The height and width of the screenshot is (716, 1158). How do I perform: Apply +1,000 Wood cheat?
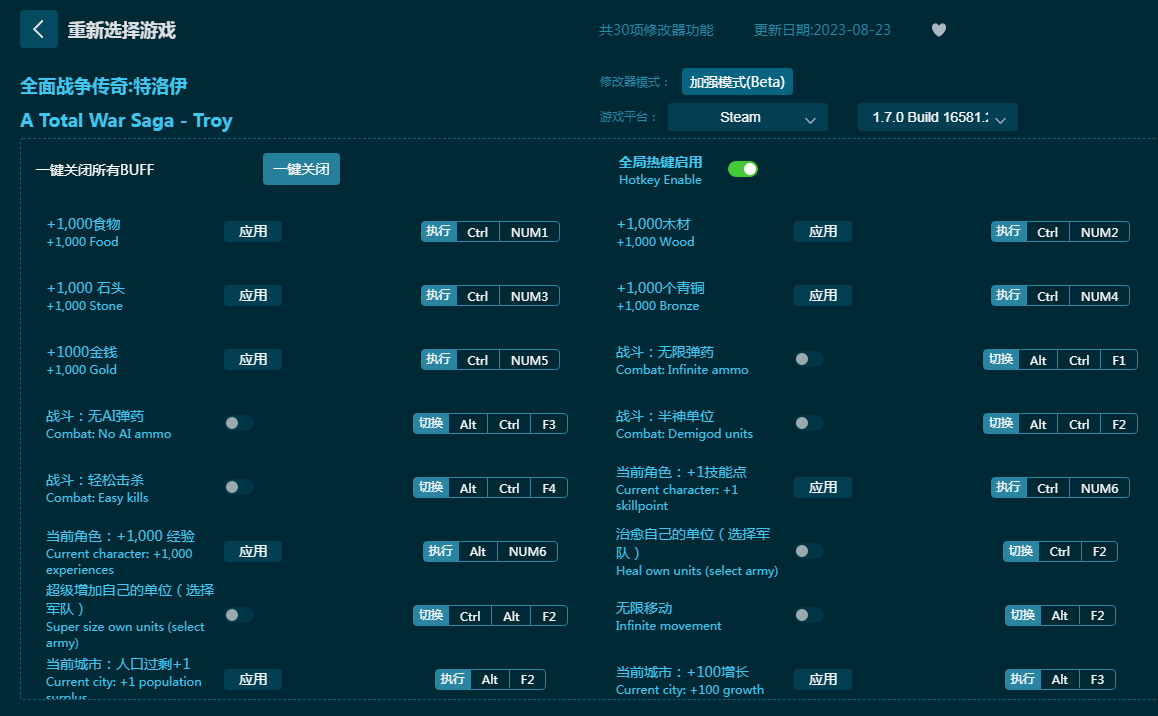(823, 231)
